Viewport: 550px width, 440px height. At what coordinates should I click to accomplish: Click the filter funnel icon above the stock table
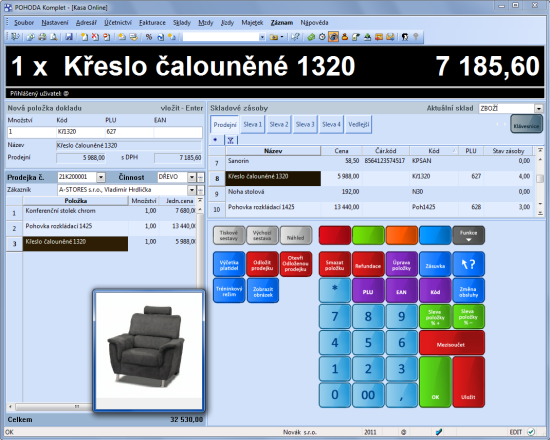pyautogui.click(x=230, y=140)
